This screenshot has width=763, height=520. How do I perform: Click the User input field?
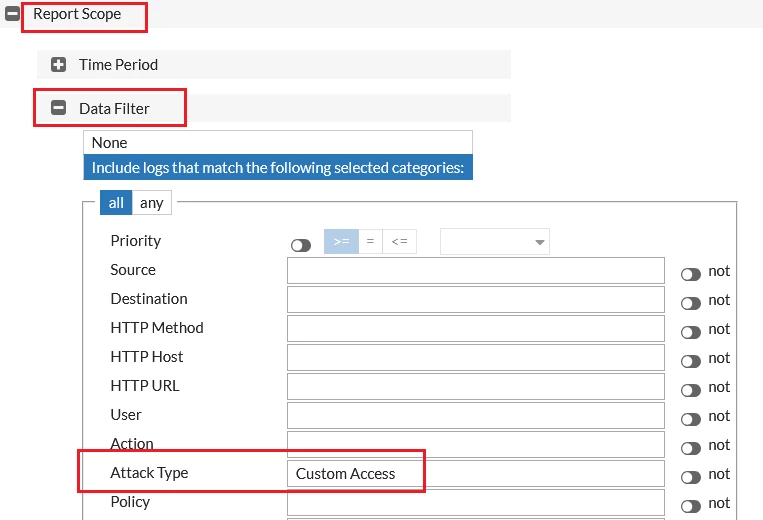coord(476,415)
